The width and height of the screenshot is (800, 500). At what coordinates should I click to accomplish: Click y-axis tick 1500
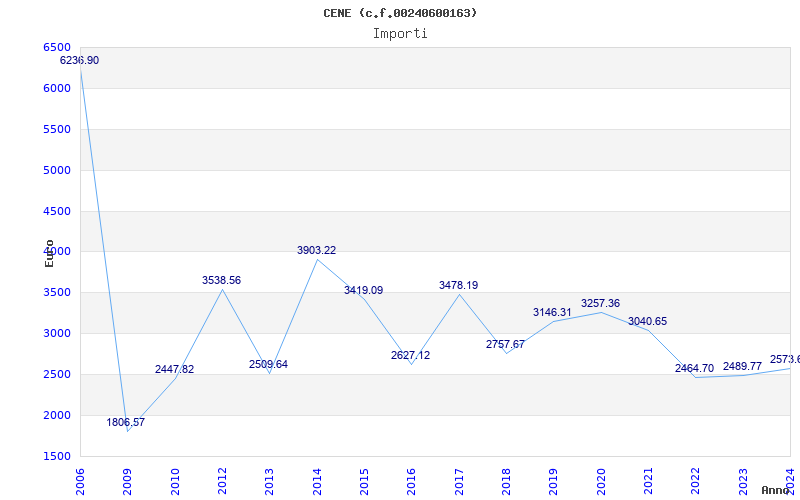click(57, 456)
